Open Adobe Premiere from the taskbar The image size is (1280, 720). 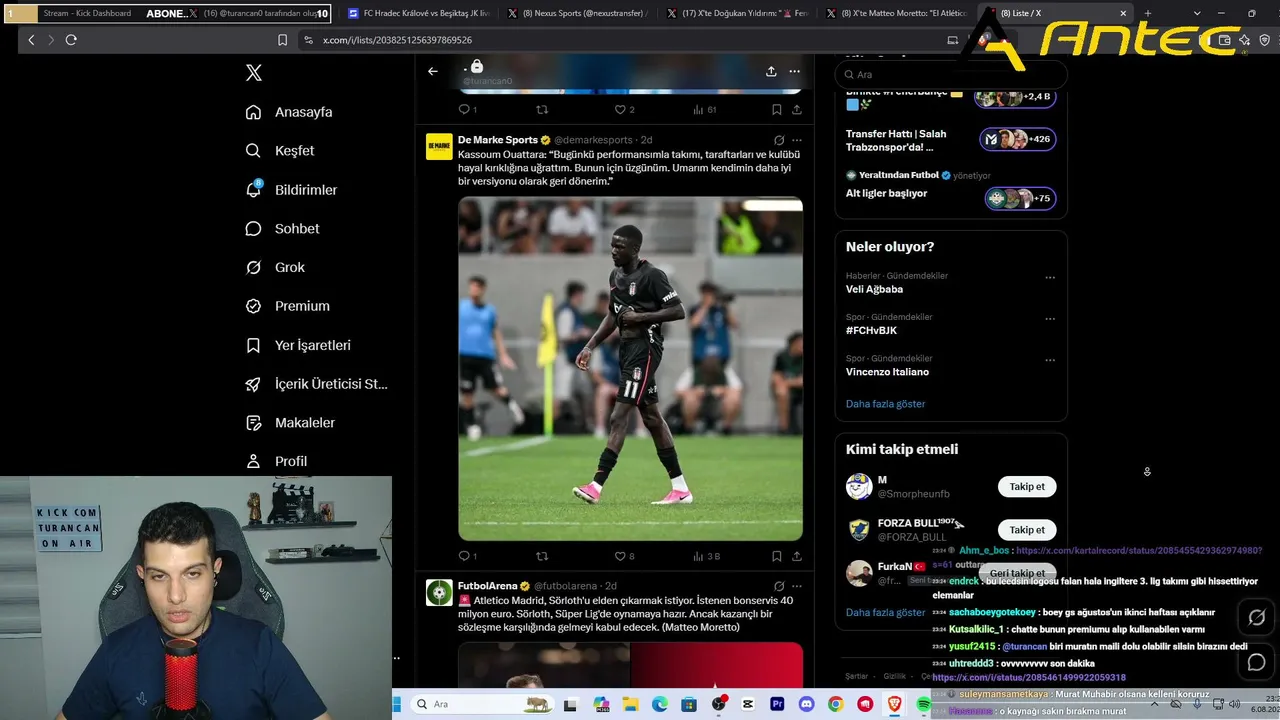click(776, 704)
